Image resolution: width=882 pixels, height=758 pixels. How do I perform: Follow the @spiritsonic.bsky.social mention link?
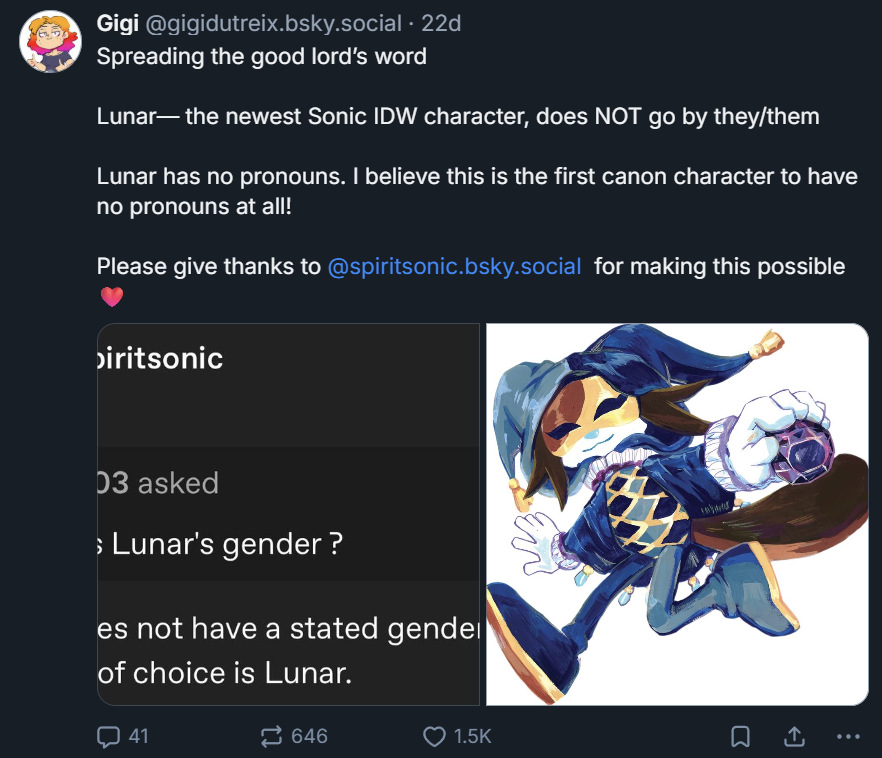[x=454, y=267]
